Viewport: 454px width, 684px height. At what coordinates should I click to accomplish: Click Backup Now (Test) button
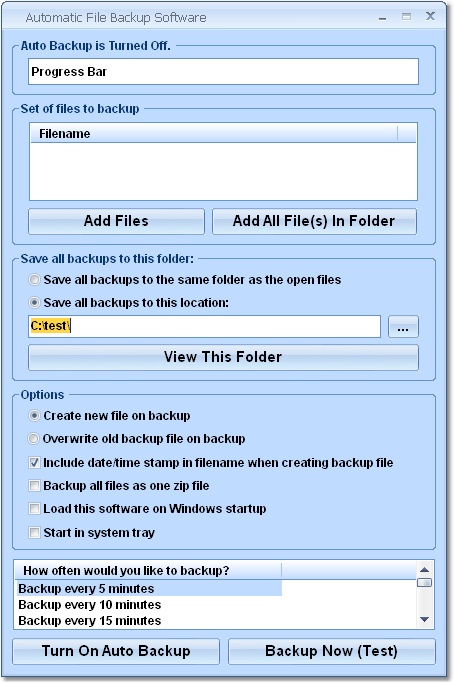point(331,651)
